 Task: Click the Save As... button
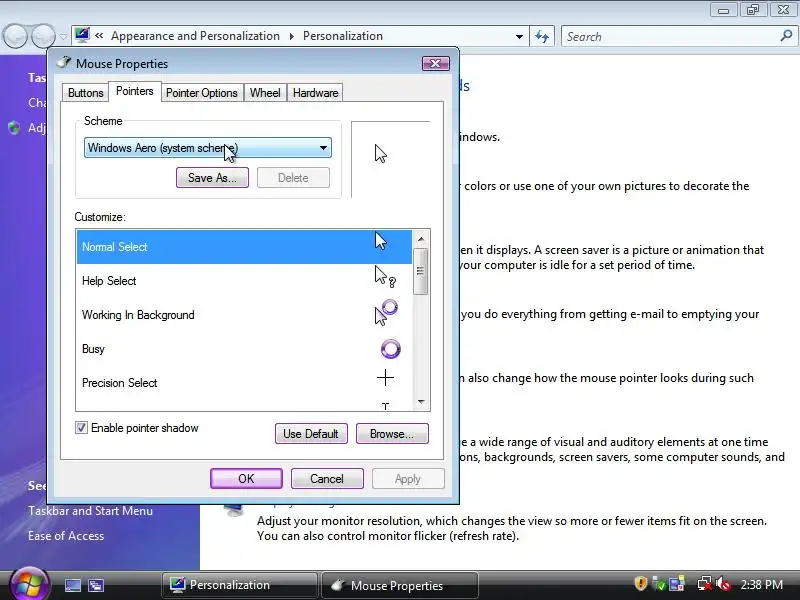tap(212, 178)
